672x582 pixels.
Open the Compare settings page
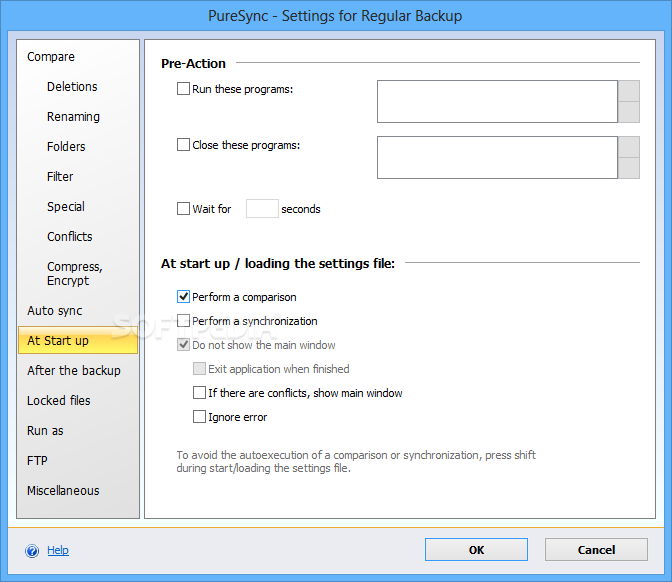pos(51,57)
